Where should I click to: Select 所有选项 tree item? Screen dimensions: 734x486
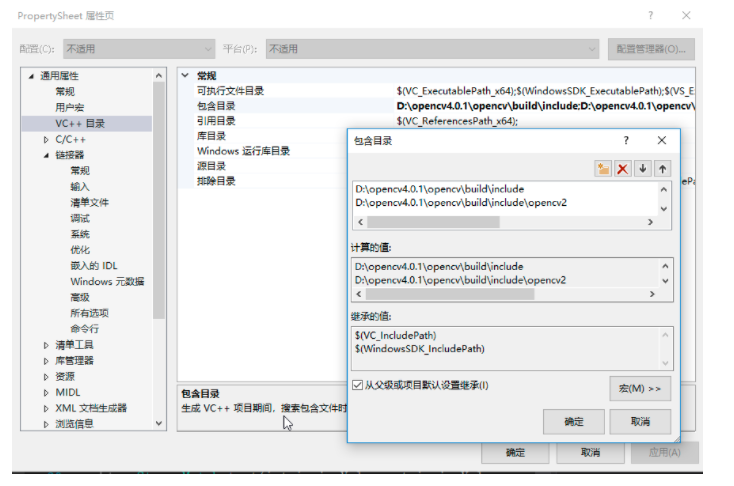tap(89, 313)
